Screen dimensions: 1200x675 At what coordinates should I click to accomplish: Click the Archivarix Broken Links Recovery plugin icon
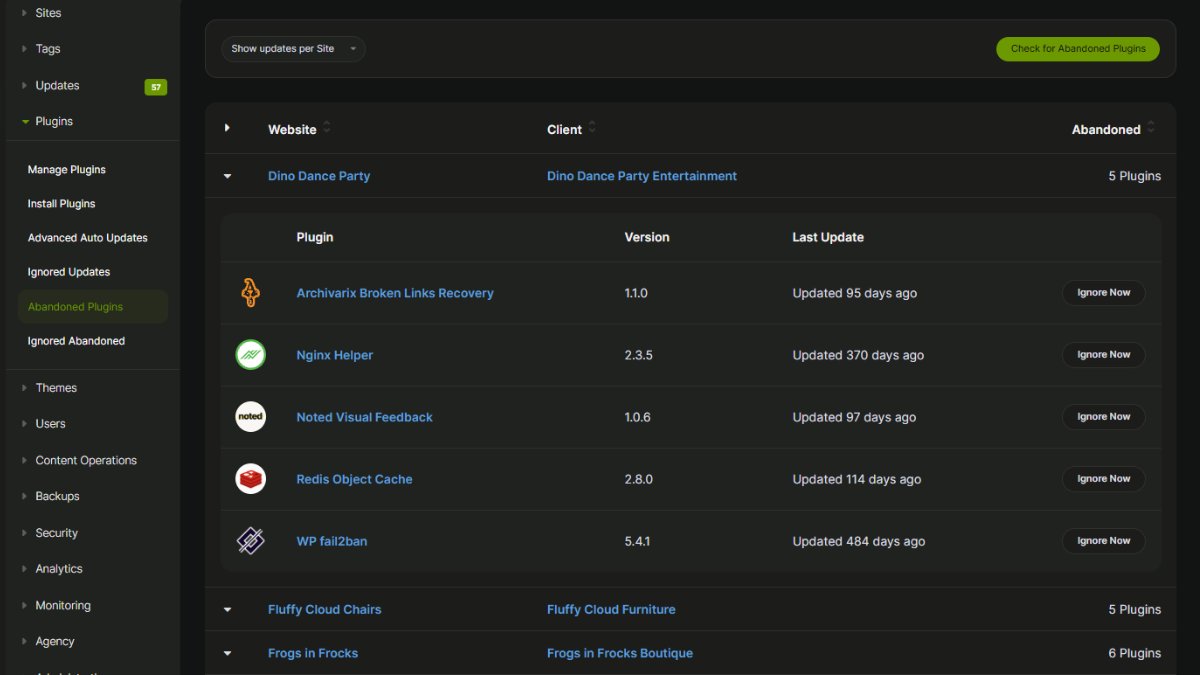pos(250,293)
